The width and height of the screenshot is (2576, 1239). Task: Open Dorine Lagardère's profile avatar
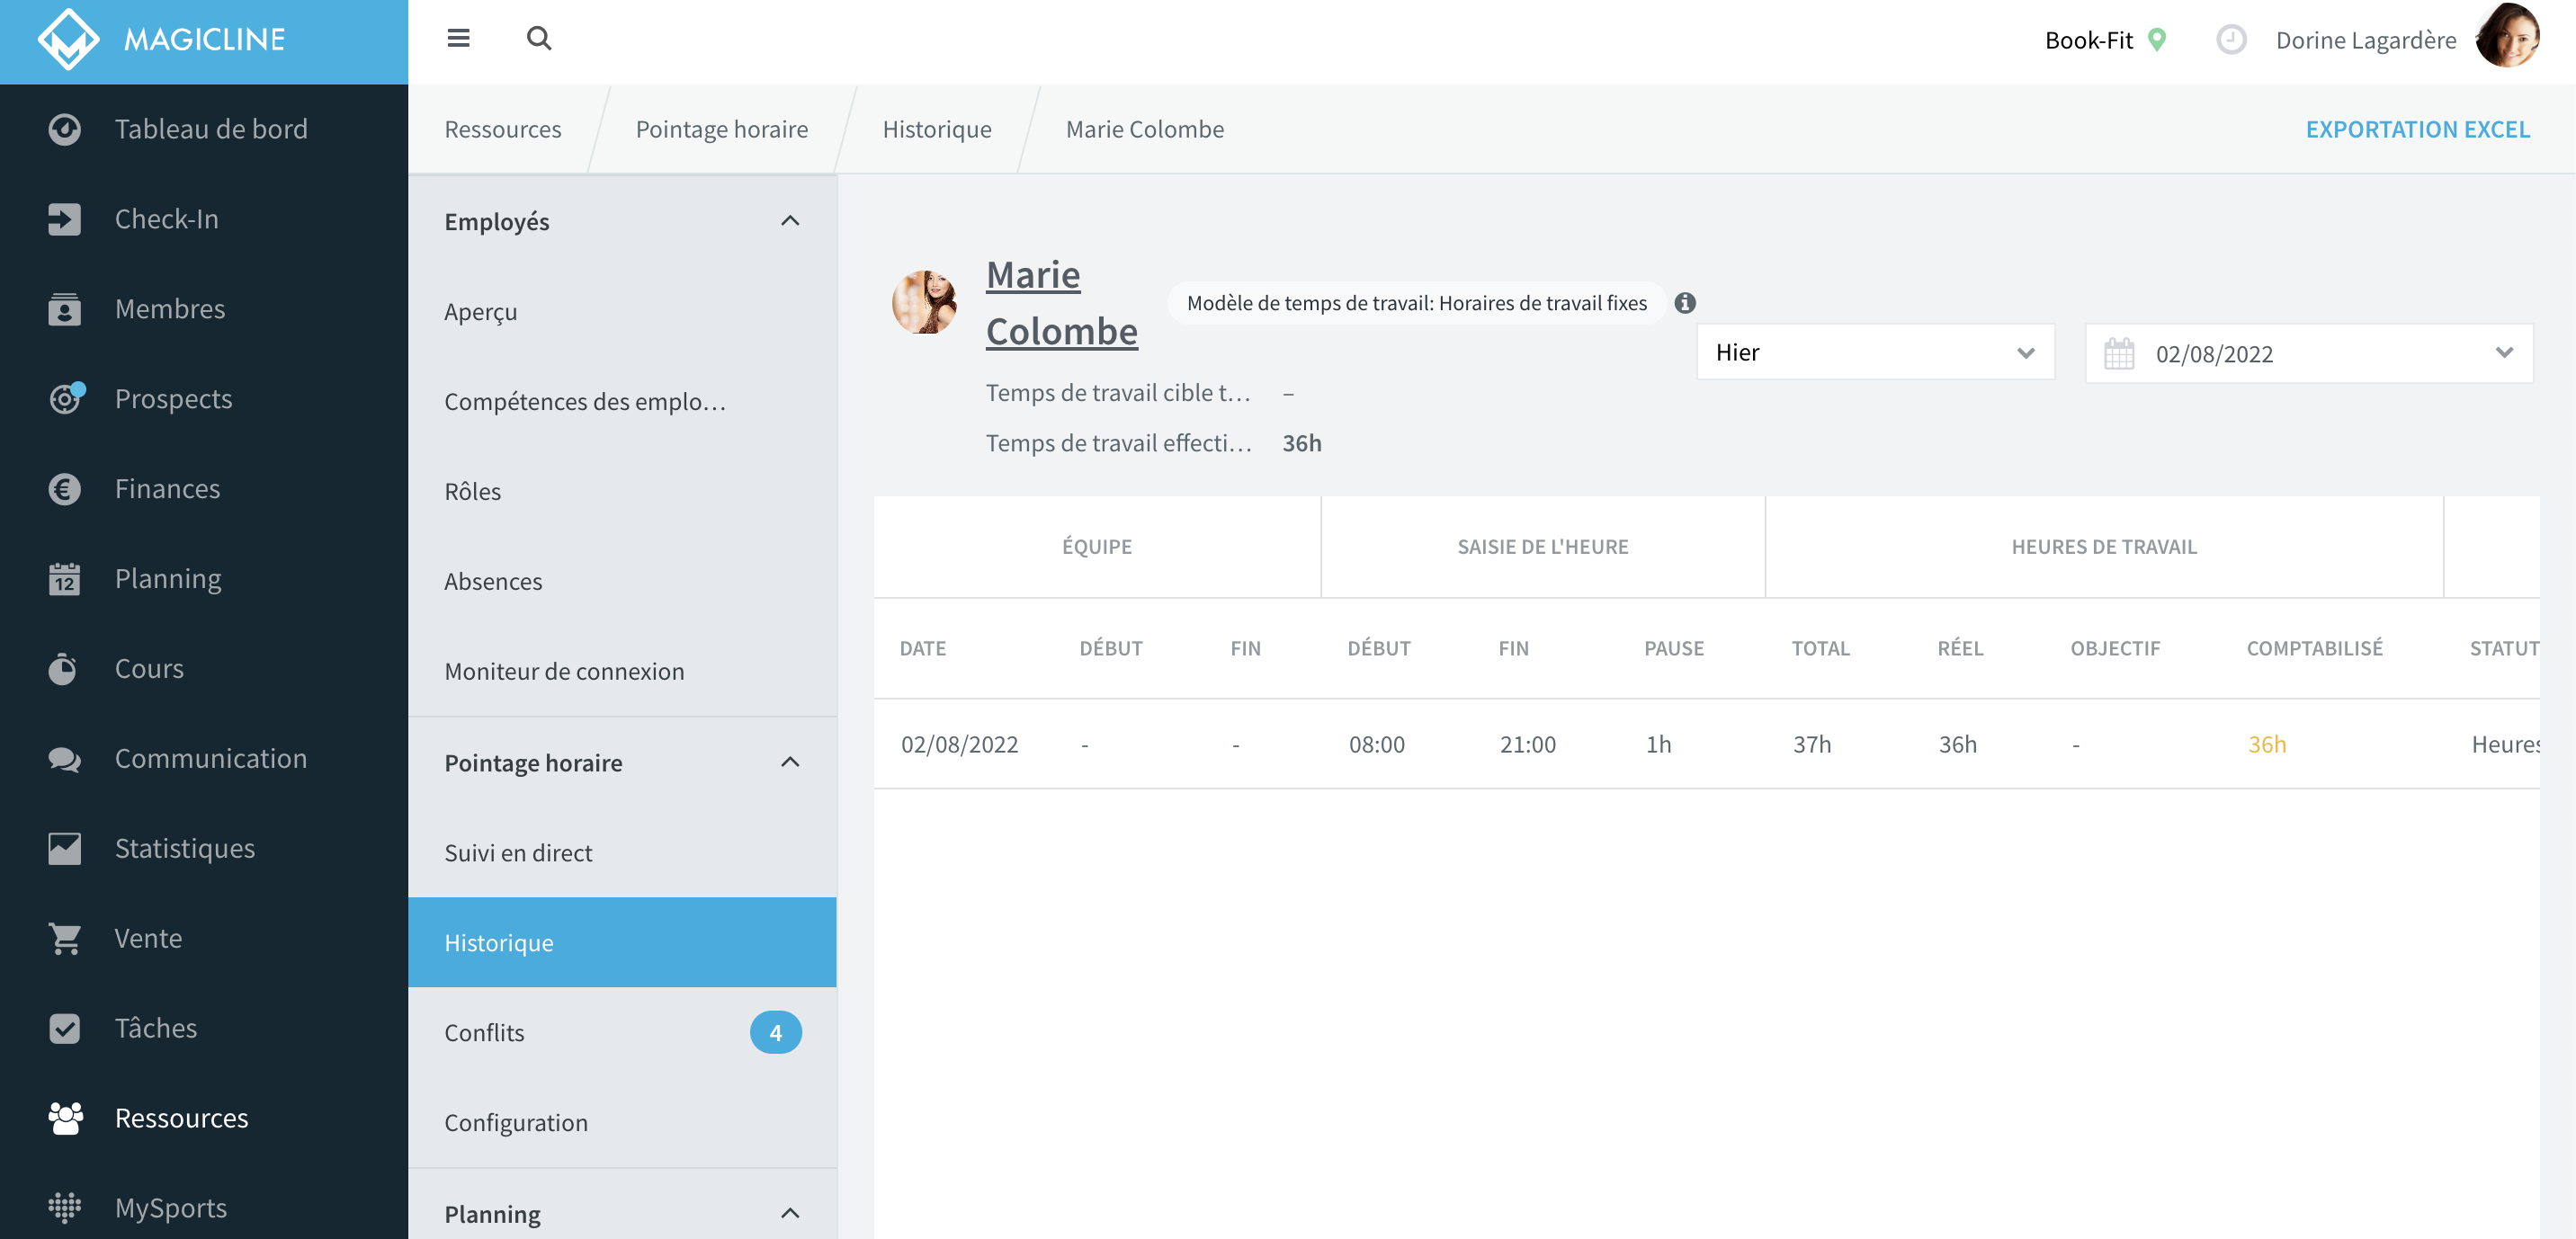point(2507,36)
